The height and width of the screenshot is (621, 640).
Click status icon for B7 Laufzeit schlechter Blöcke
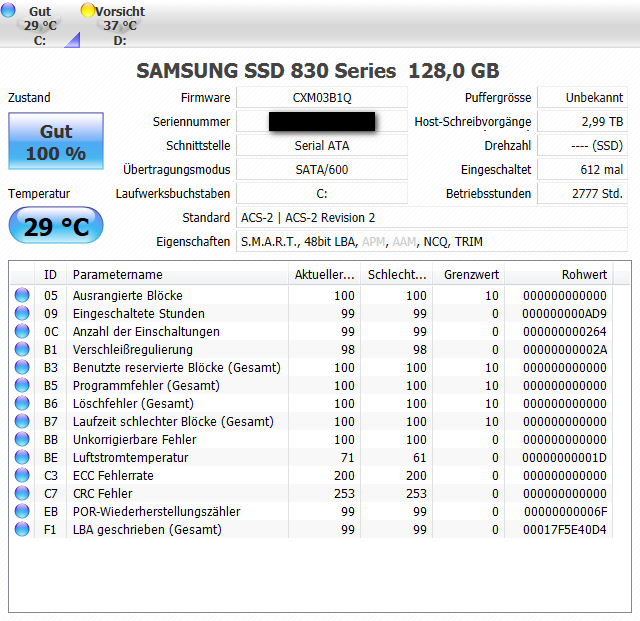tap(22, 421)
